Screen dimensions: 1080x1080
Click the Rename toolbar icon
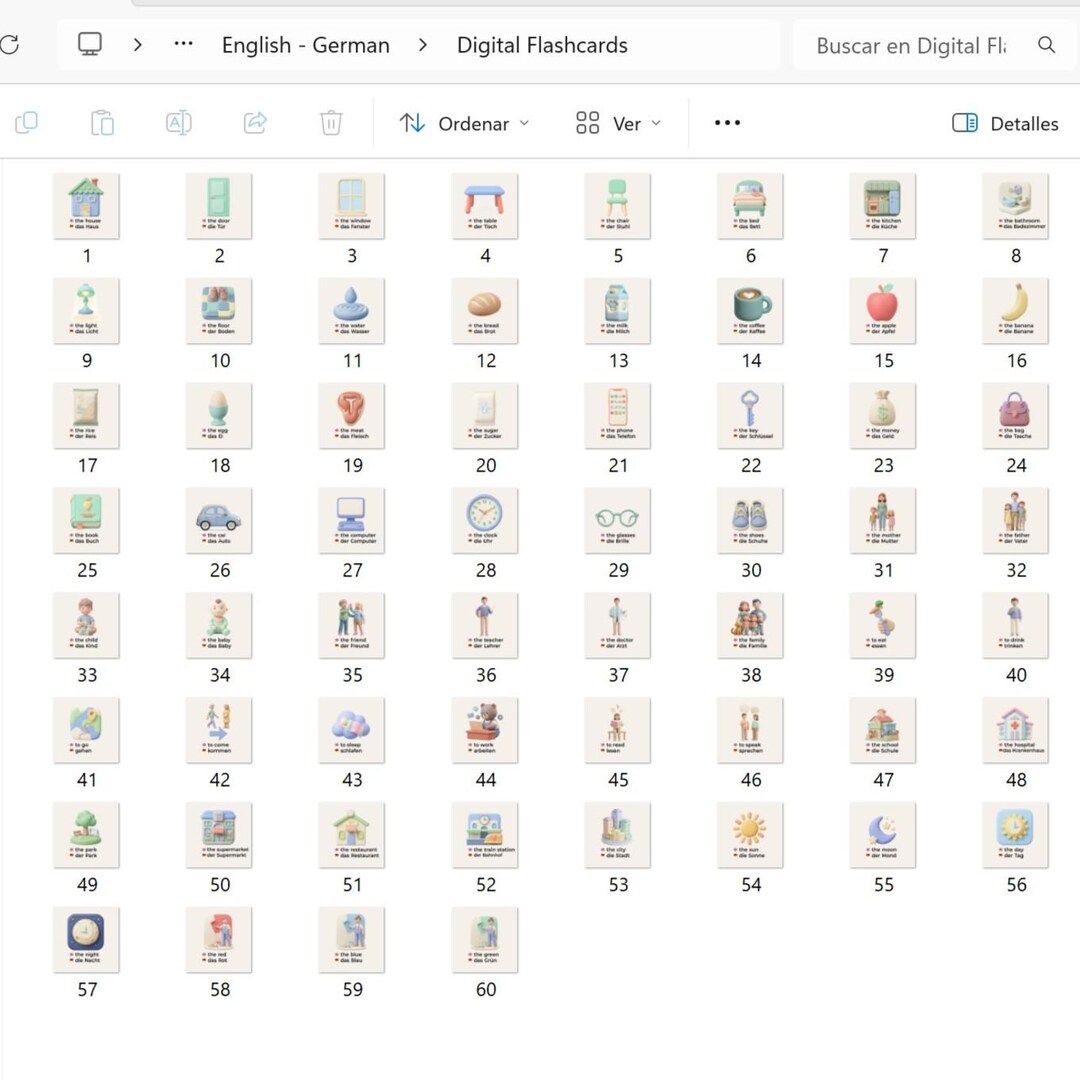point(179,123)
